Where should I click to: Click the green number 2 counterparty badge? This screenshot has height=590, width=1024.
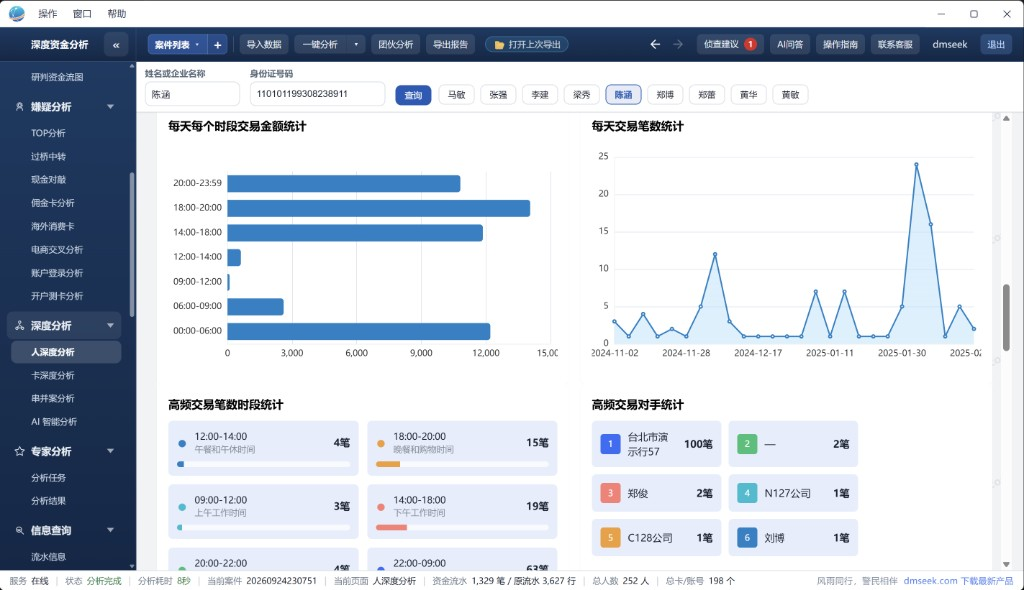747,444
